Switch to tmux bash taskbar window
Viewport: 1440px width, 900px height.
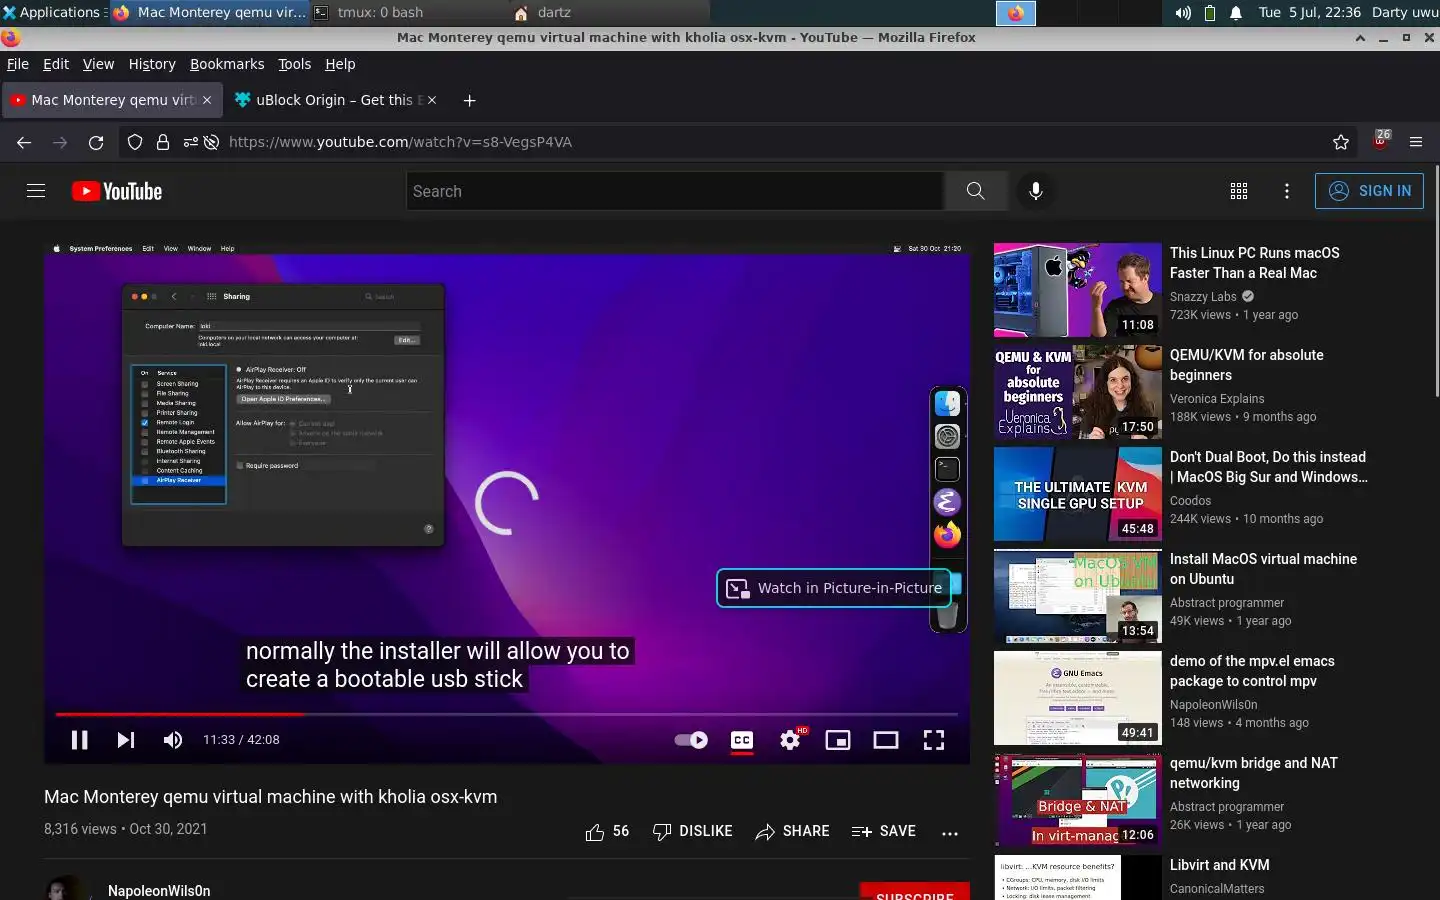[408, 12]
